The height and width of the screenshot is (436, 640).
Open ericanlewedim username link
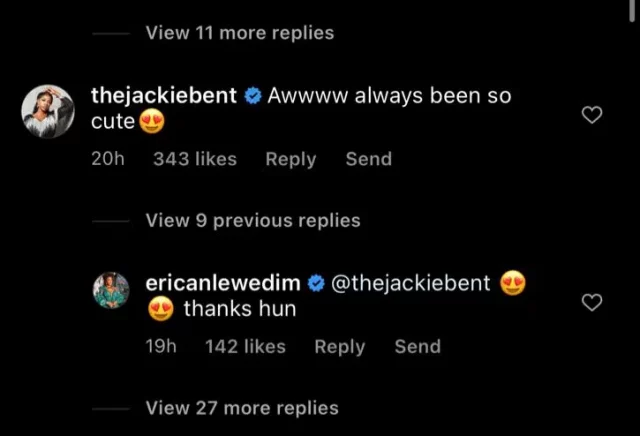click(x=224, y=284)
